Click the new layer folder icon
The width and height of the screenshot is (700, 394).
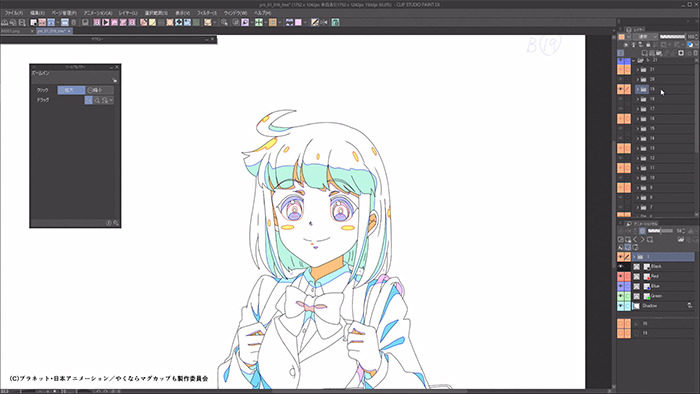[x=659, y=53]
